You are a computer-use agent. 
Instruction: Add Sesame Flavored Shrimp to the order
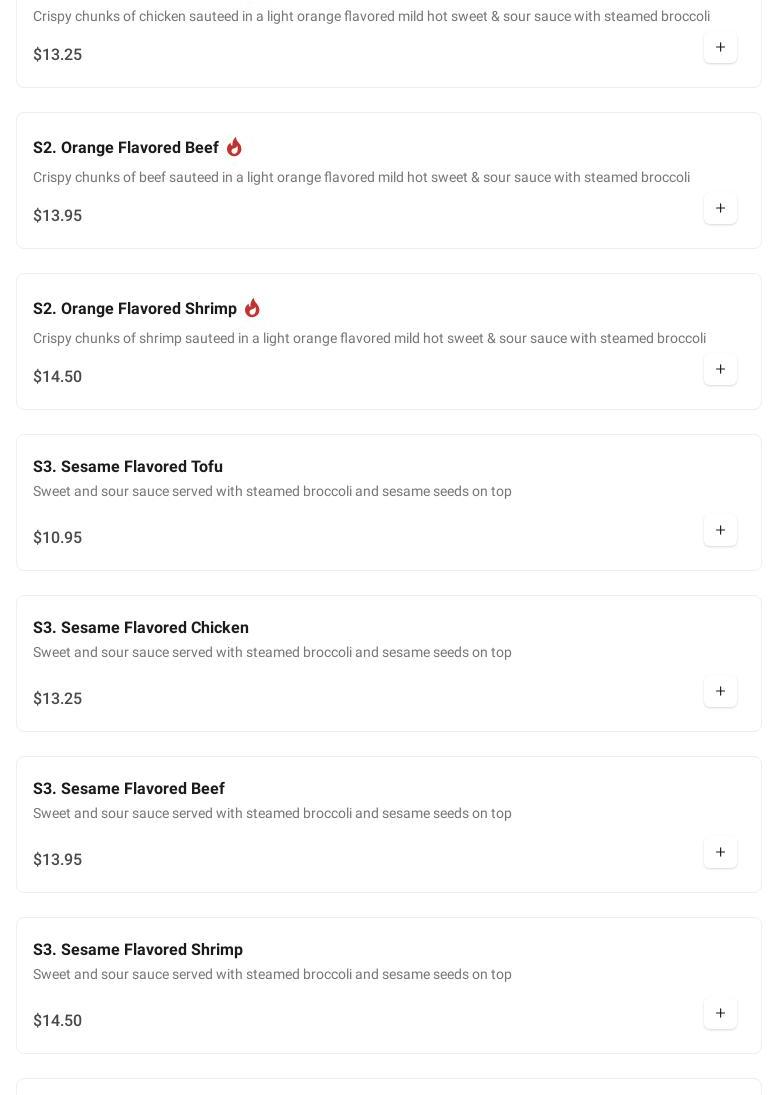pyautogui.click(x=720, y=1014)
